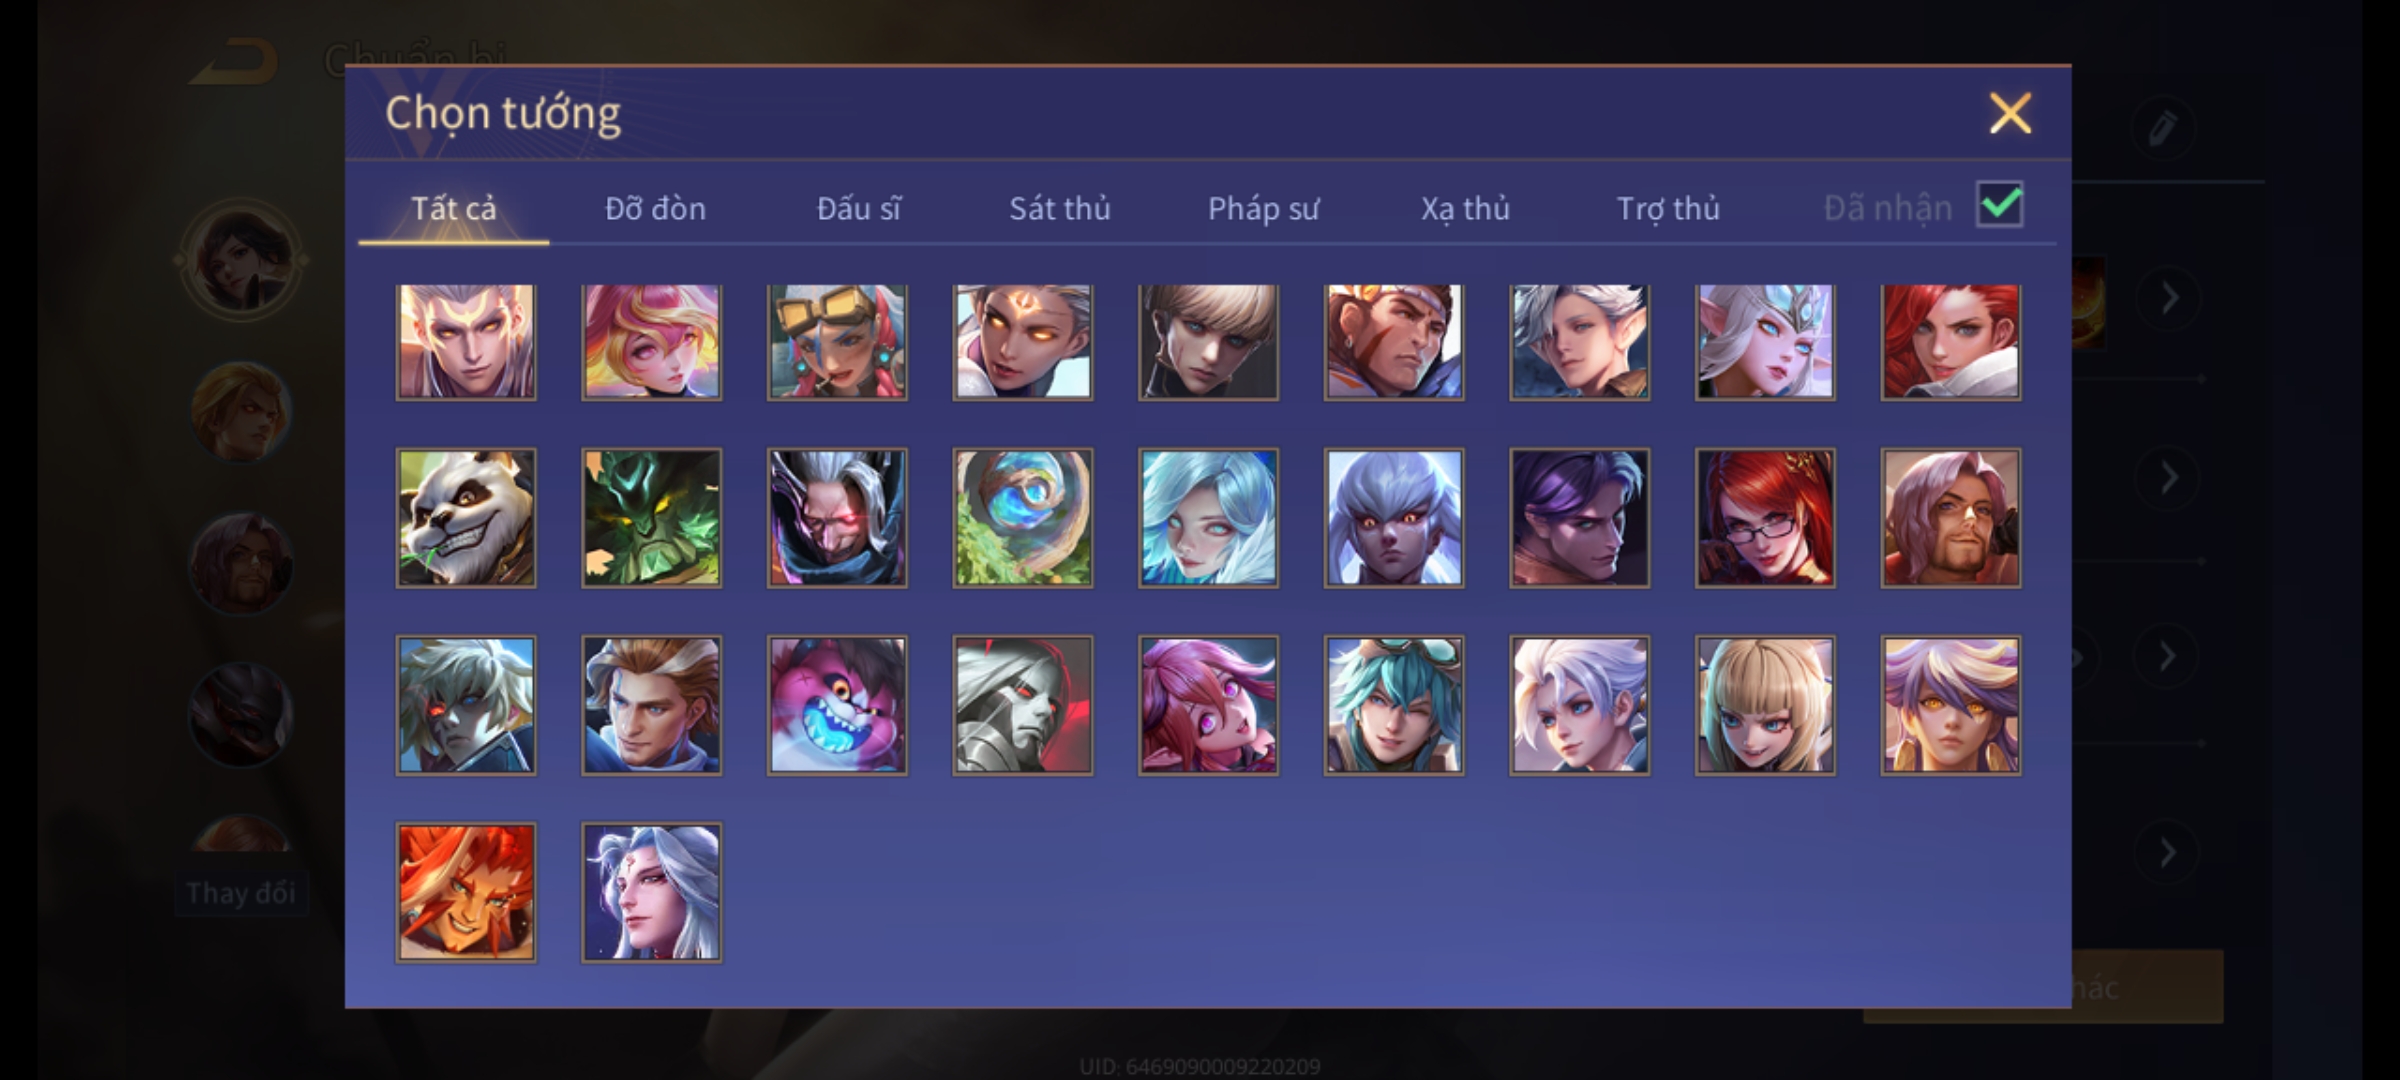
Task: Choose the teal-haired goggles hero
Action: tap(1394, 706)
